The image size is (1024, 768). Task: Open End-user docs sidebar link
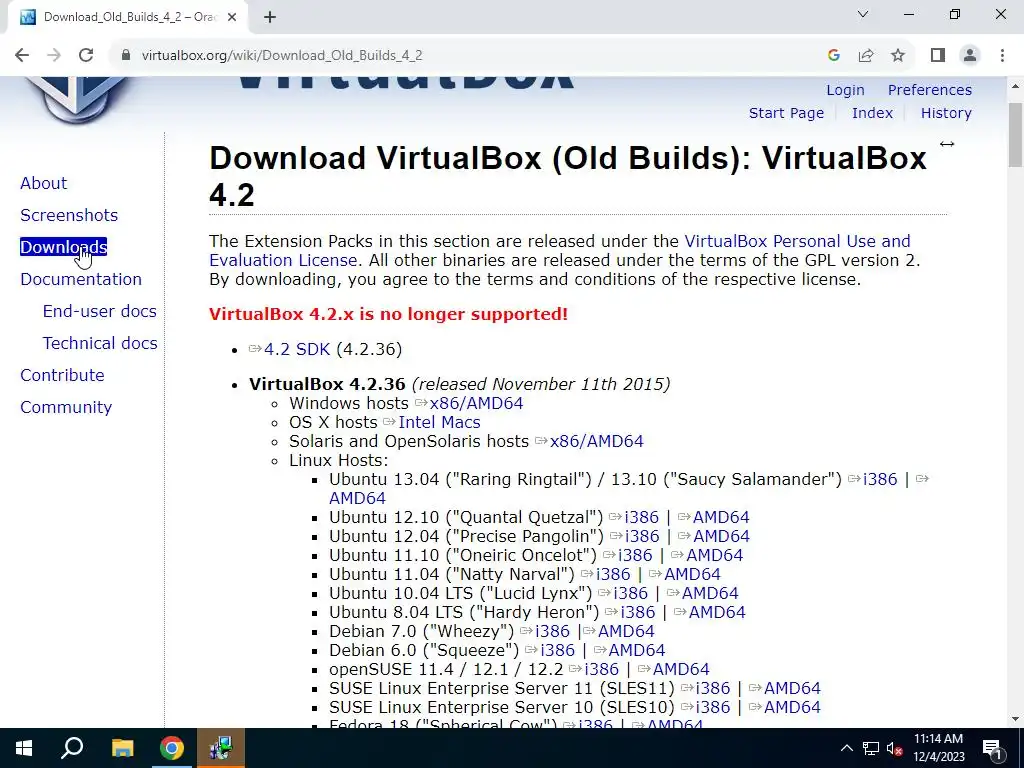pyautogui.click(x=99, y=311)
